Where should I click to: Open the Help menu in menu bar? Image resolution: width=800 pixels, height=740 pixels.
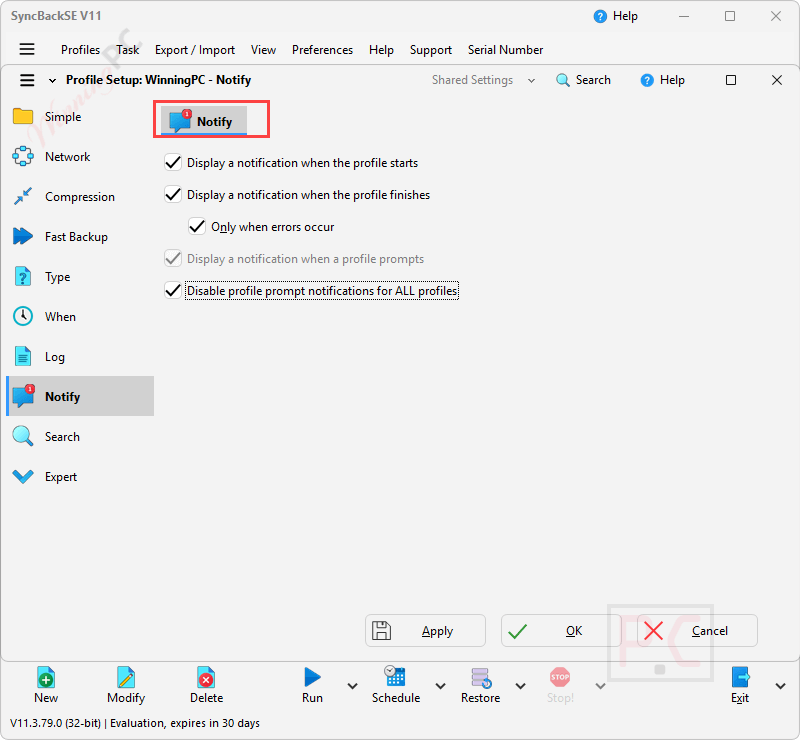pyautogui.click(x=381, y=50)
